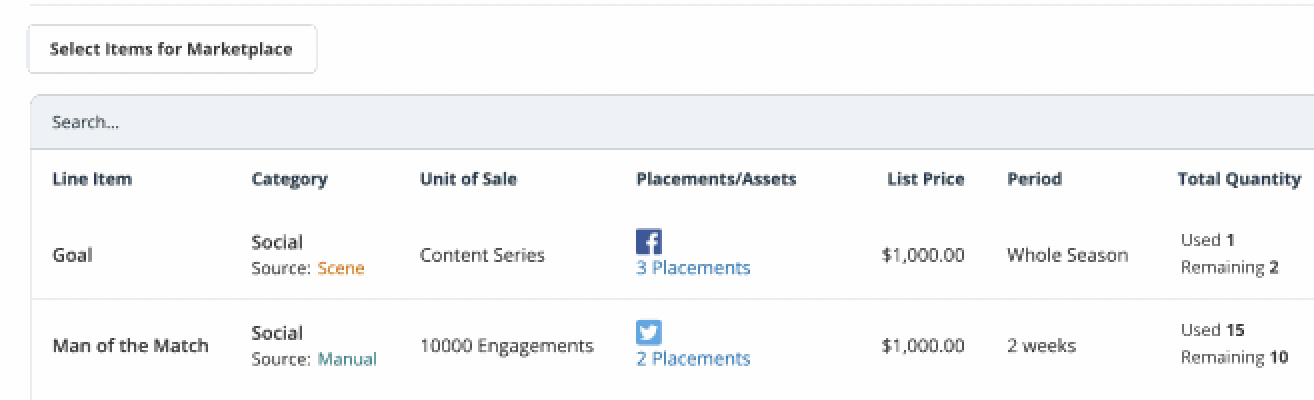Screen dimensions: 1314x400
Task: Select the Goal line item
Action: point(72,255)
